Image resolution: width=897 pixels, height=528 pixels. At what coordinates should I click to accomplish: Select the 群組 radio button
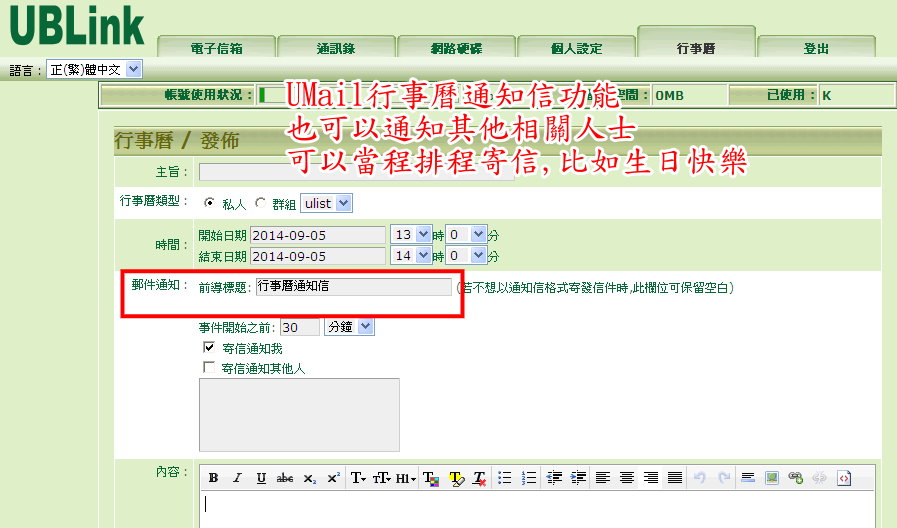tap(261, 203)
